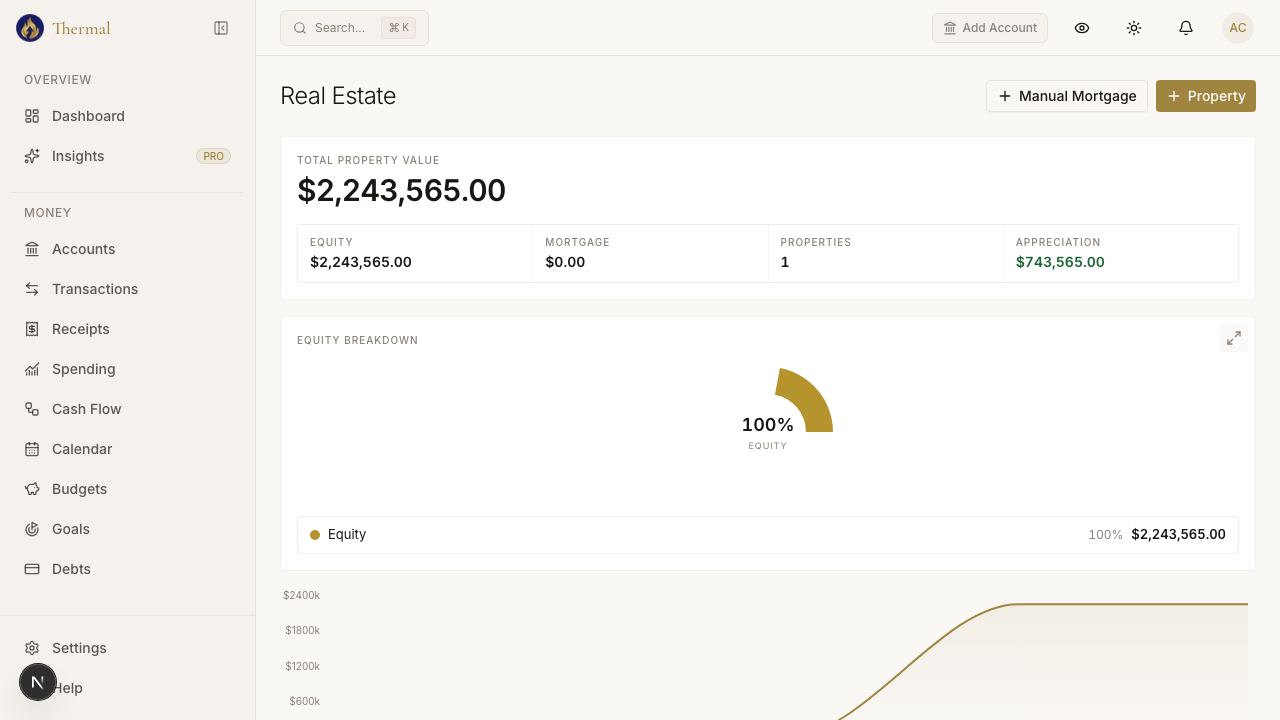Image resolution: width=1280 pixels, height=720 pixels.
Task: Add a new Property
Action: click(x=1205, y=96)
